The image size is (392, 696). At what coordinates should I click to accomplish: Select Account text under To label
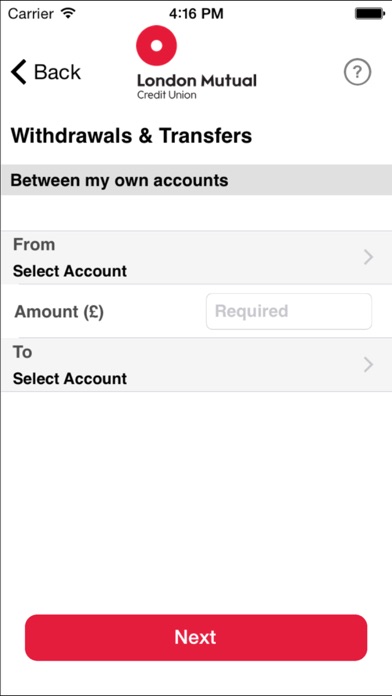click(x=70, y=379)
